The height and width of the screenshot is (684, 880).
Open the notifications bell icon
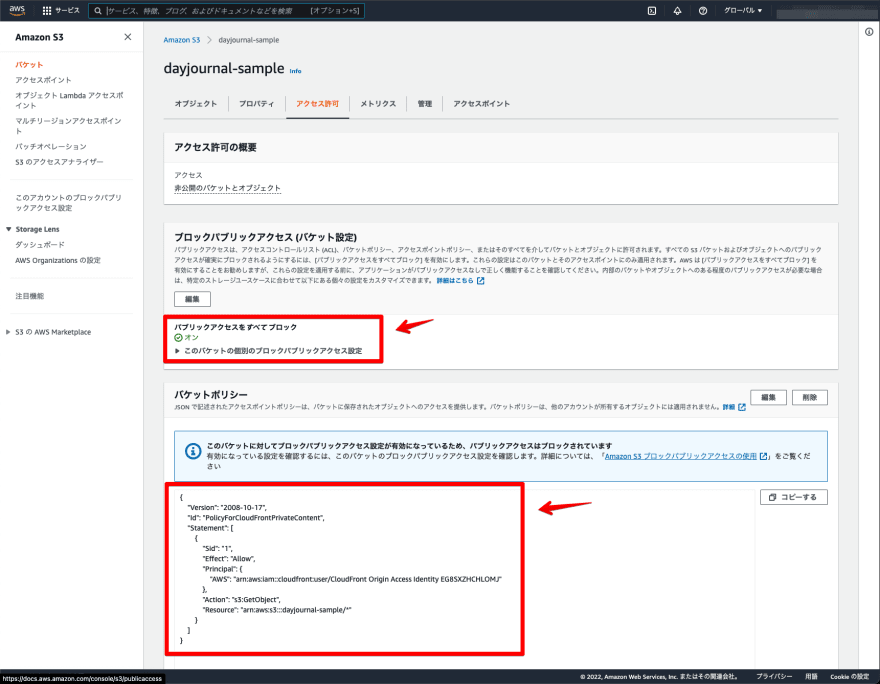pos(677,11)
